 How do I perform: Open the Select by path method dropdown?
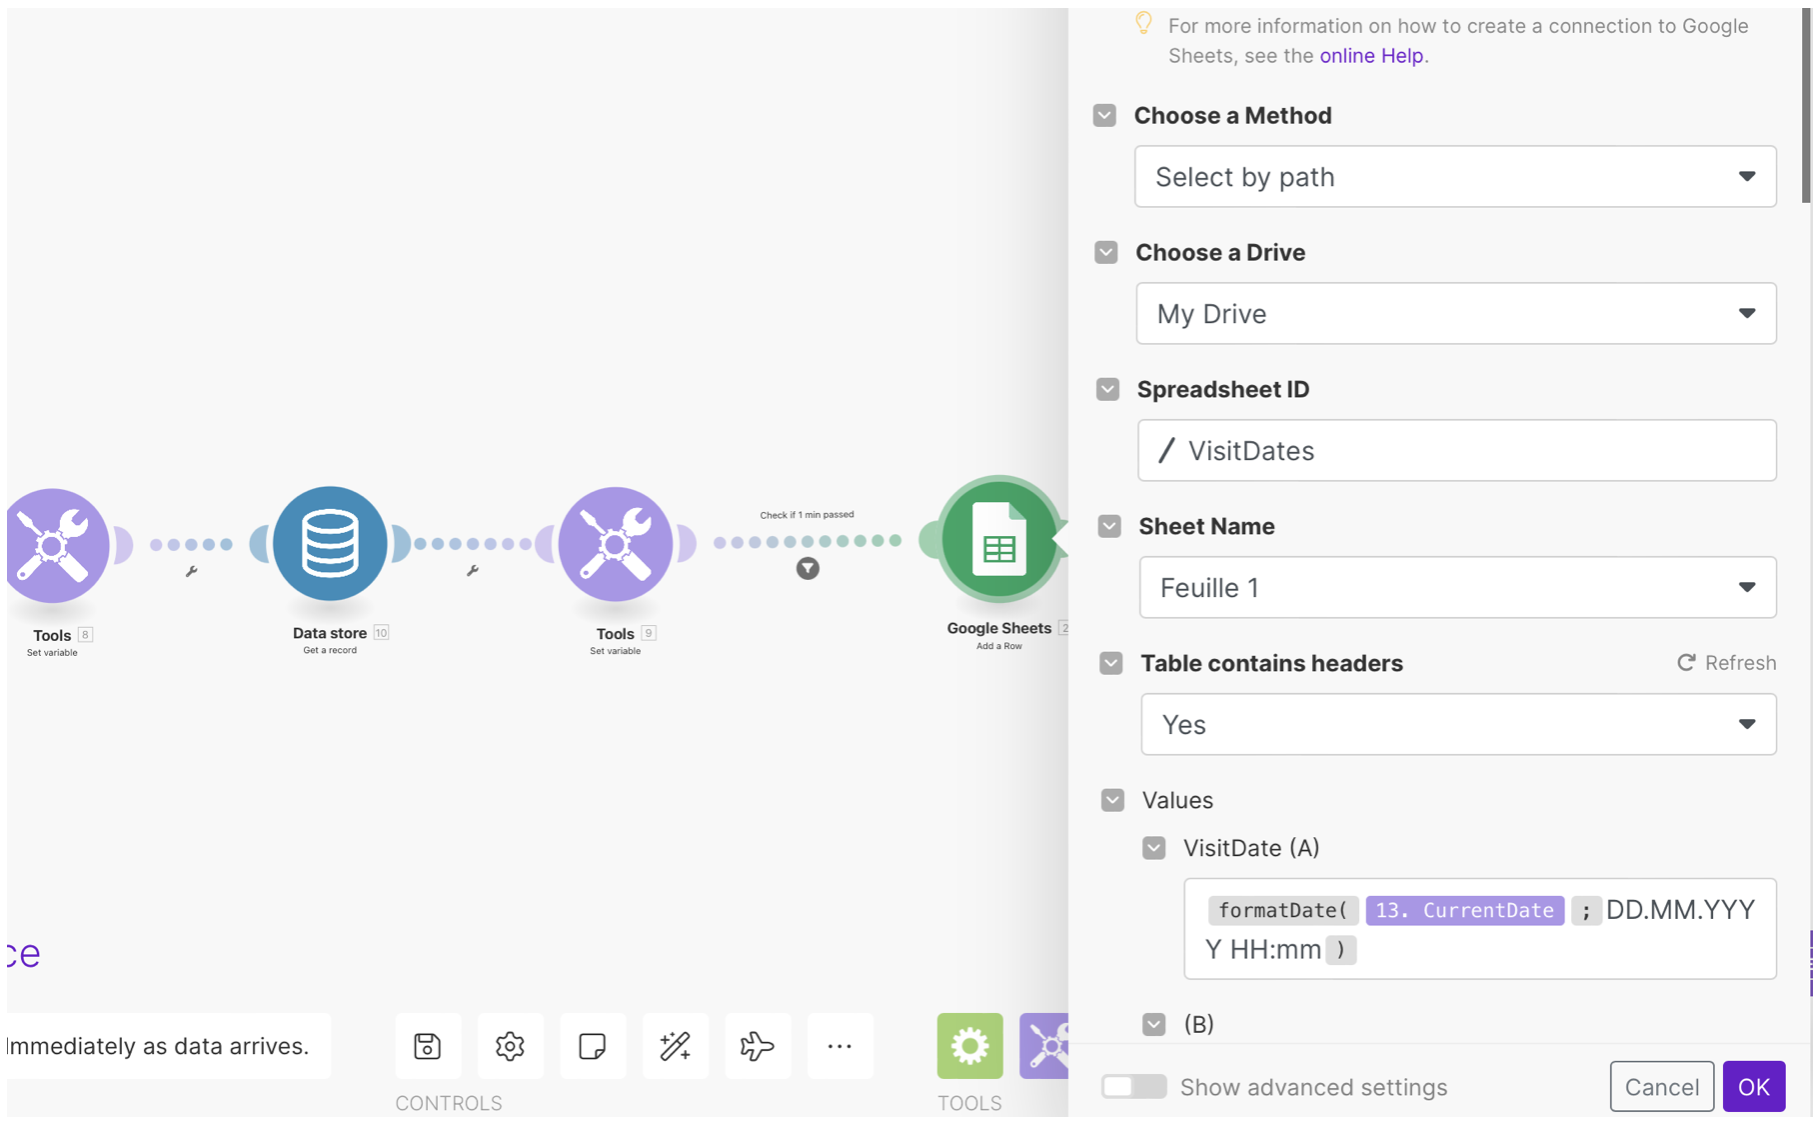coord(1455,177)
